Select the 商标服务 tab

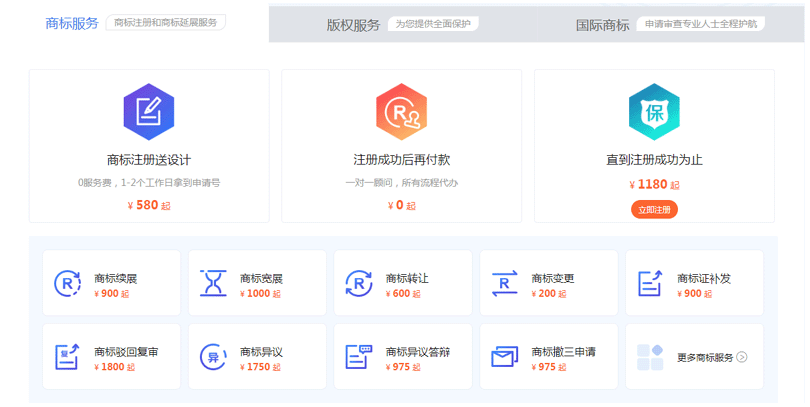tap(72, 22)
